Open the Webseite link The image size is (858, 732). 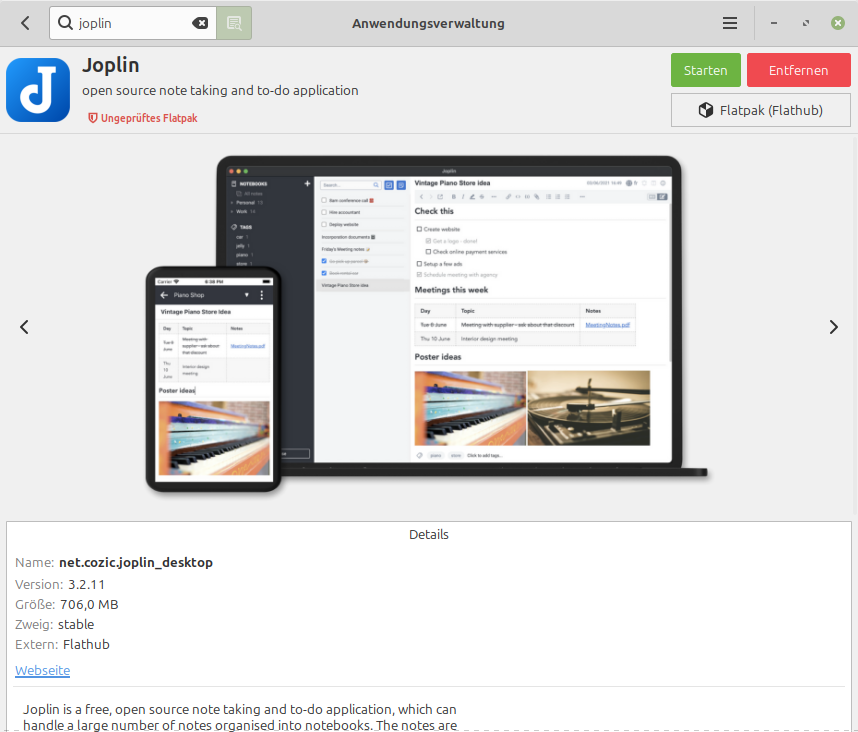[43, 670]
